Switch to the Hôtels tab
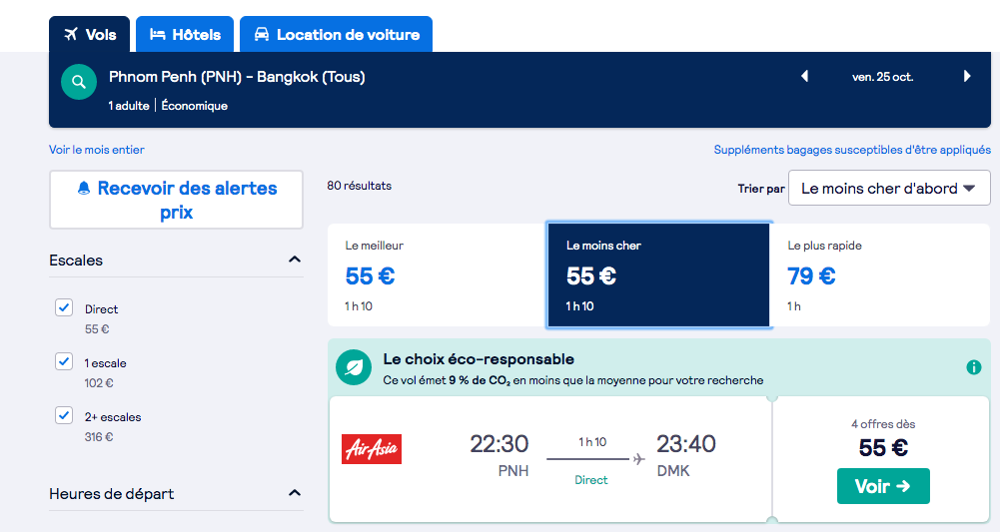1000x532 pixels. pyautogui.click(x=185, y=34)
